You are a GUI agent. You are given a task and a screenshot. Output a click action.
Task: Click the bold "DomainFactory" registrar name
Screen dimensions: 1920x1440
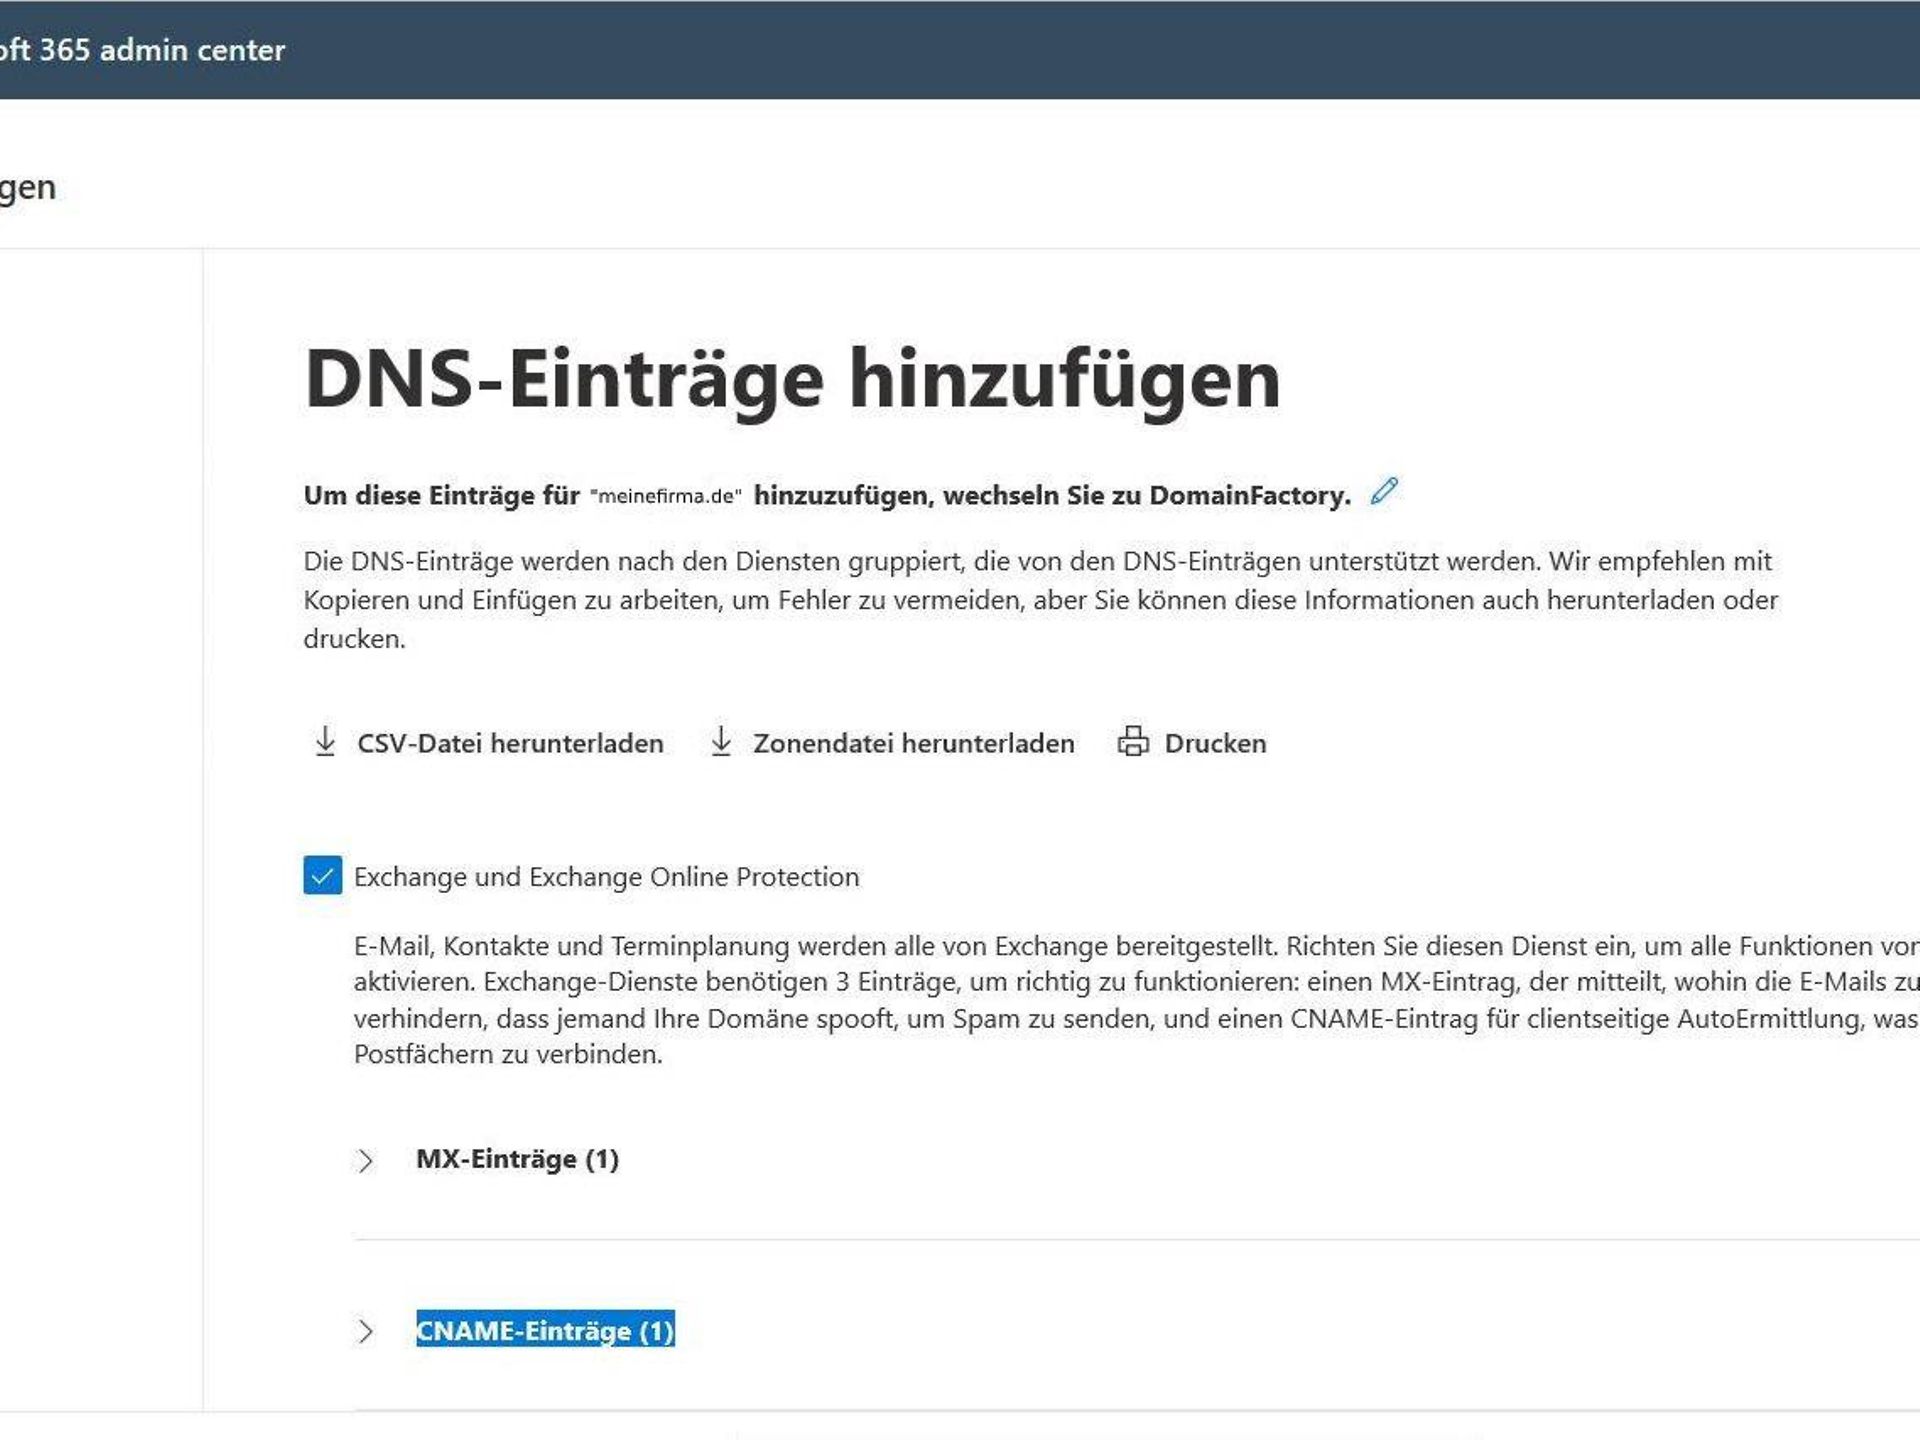[x=1247, y=492]
